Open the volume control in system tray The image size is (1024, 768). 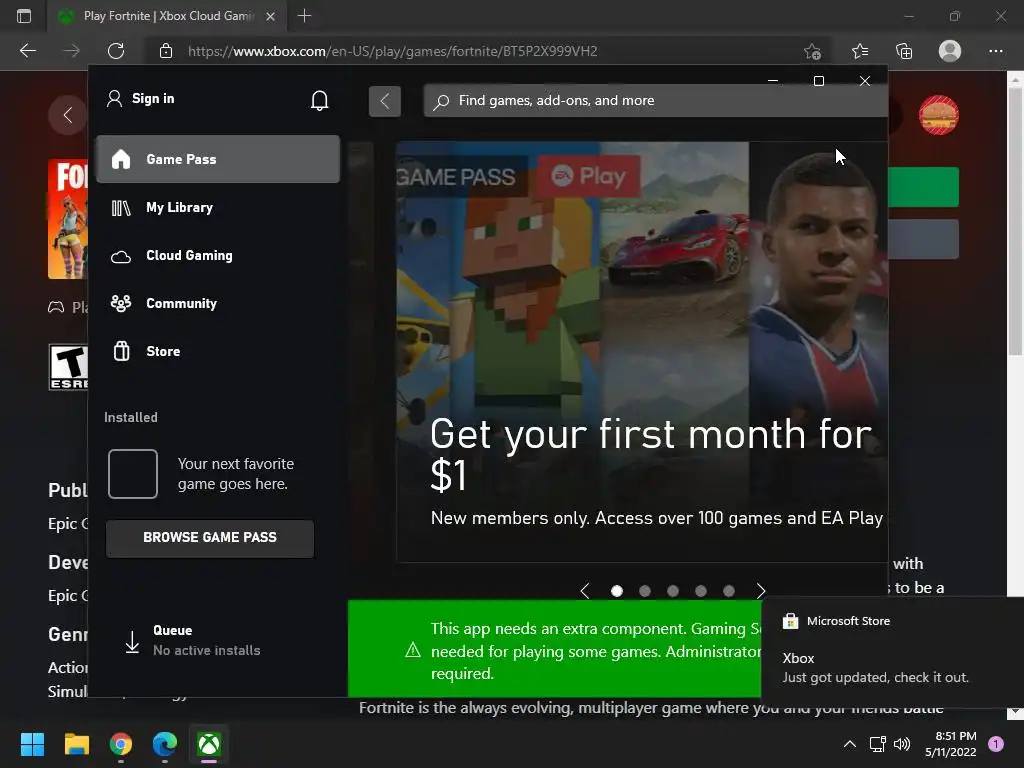pos(902,744)
